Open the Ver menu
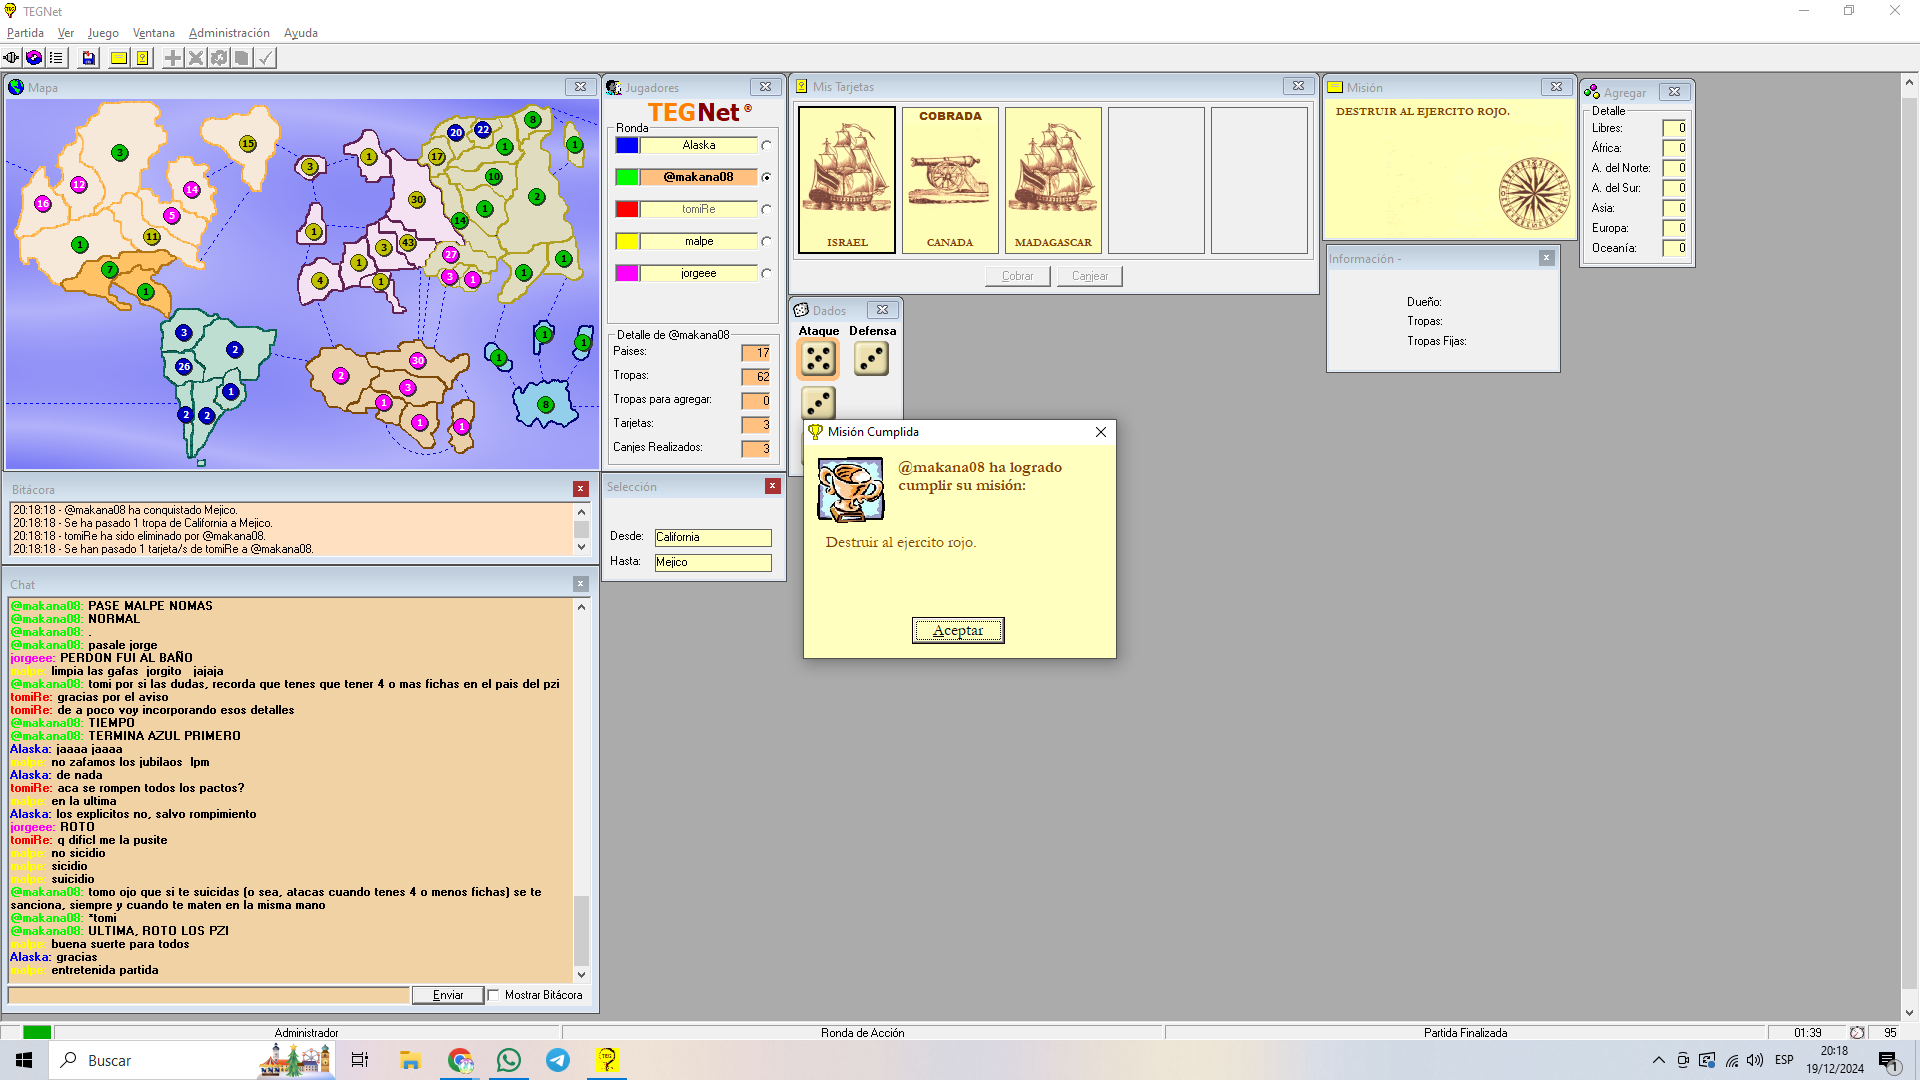The width and height of the screenshot is (1920, 1080). (x=66, y=33)
